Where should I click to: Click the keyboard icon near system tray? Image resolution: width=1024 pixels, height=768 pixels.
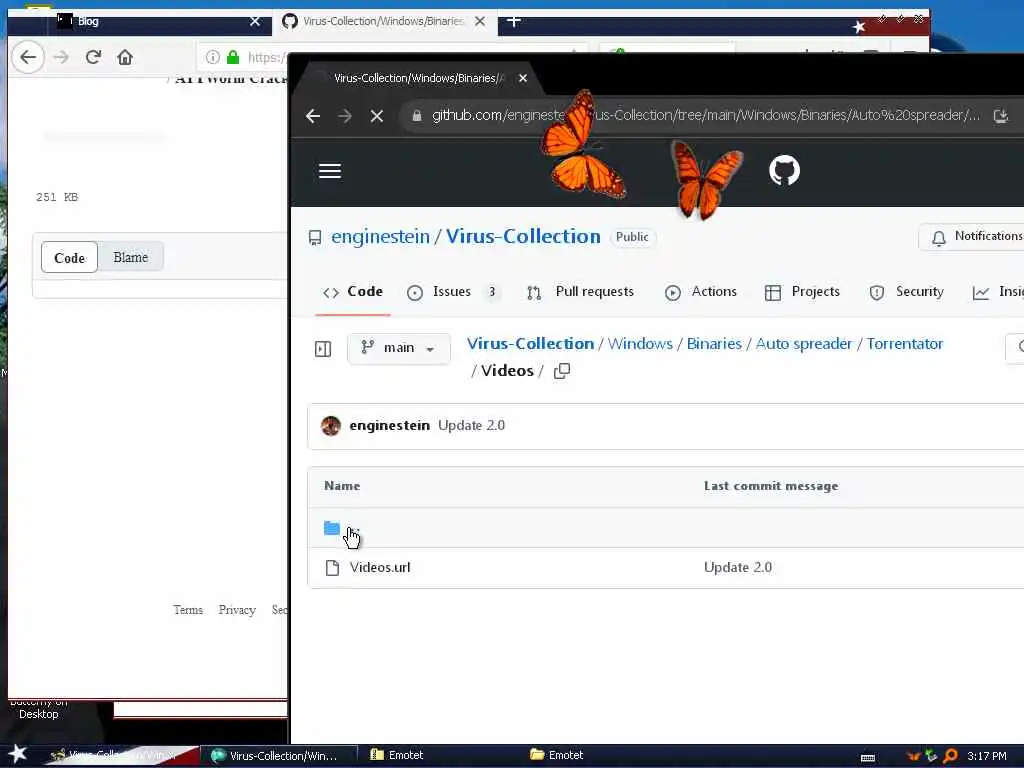(x=868, y=757)
